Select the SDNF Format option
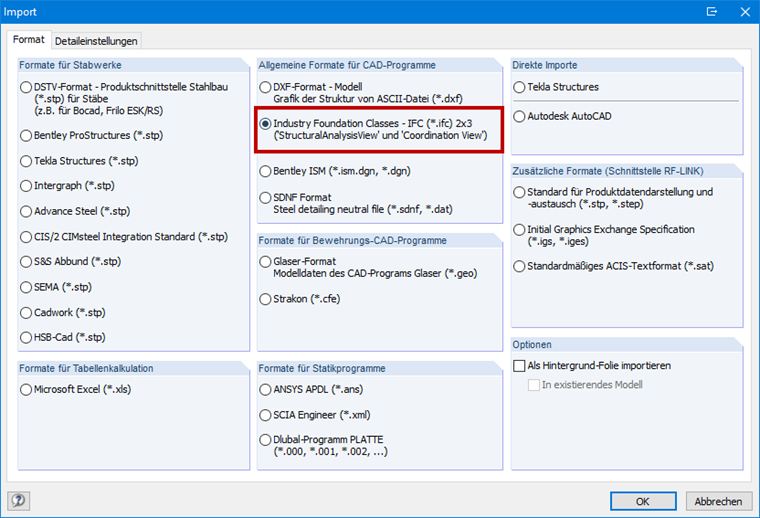The width and height of the screenshot is (760, 518). 265,198
